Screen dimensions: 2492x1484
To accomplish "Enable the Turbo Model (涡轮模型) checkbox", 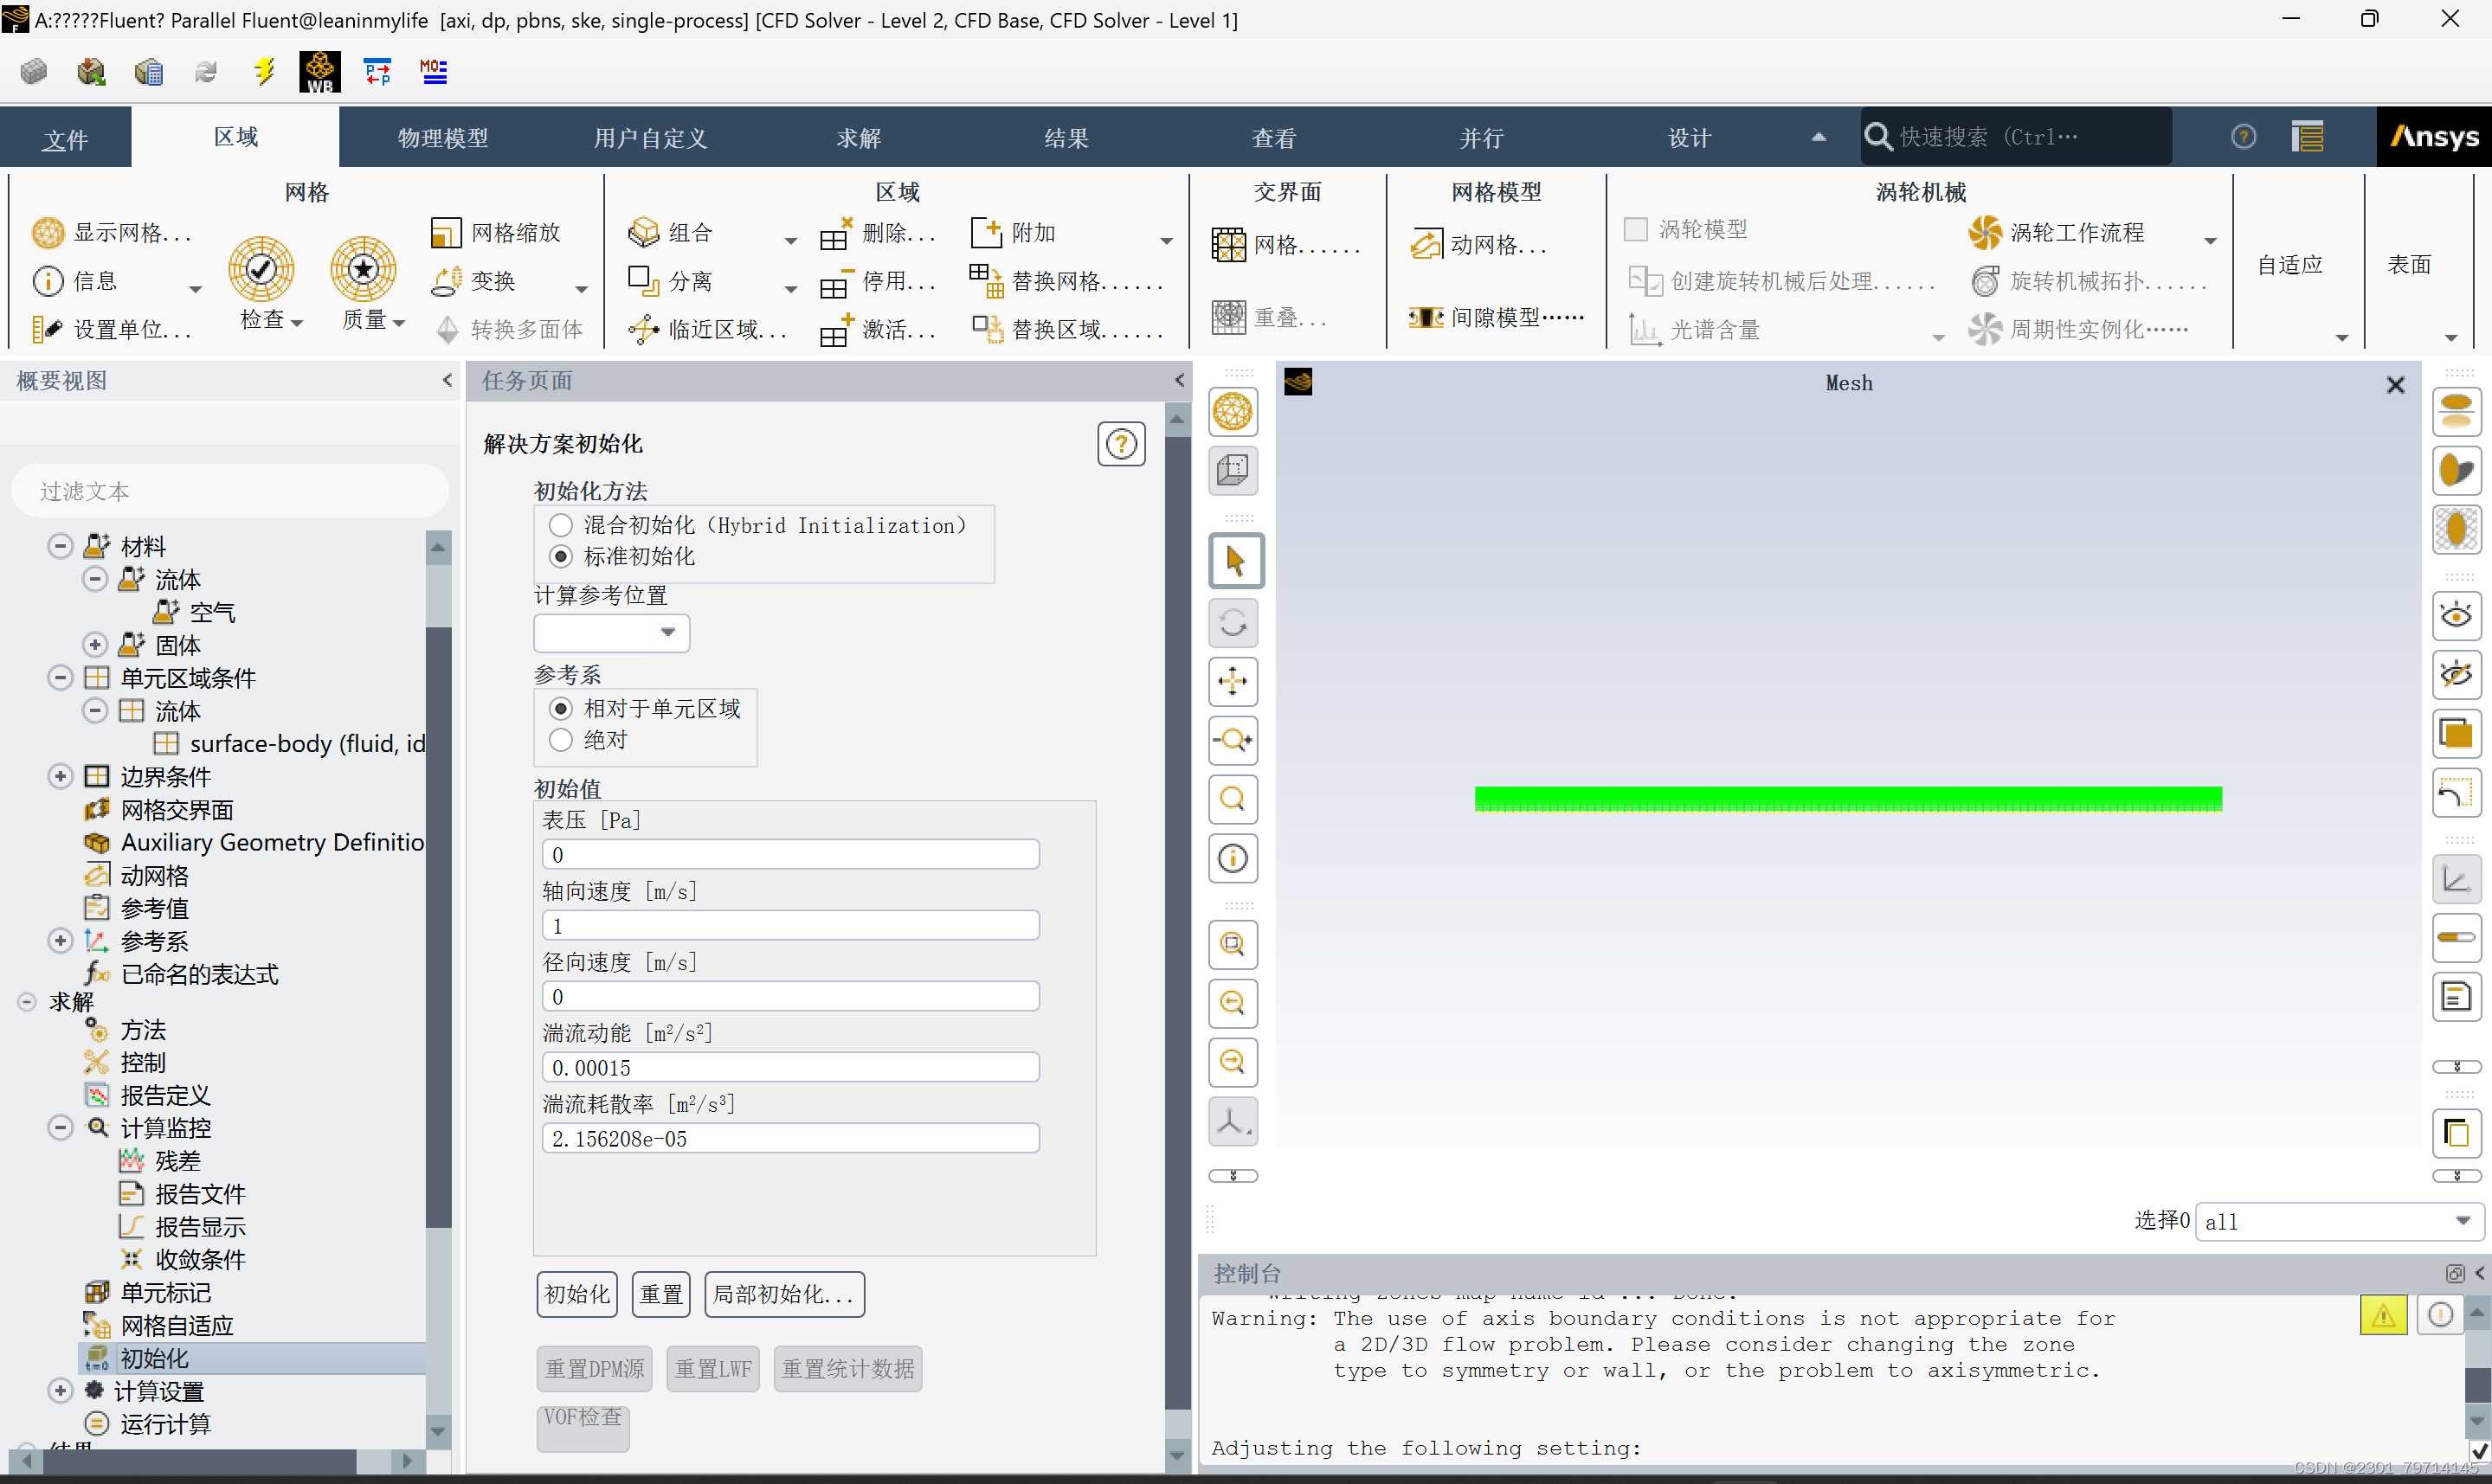I will 1636,230.
